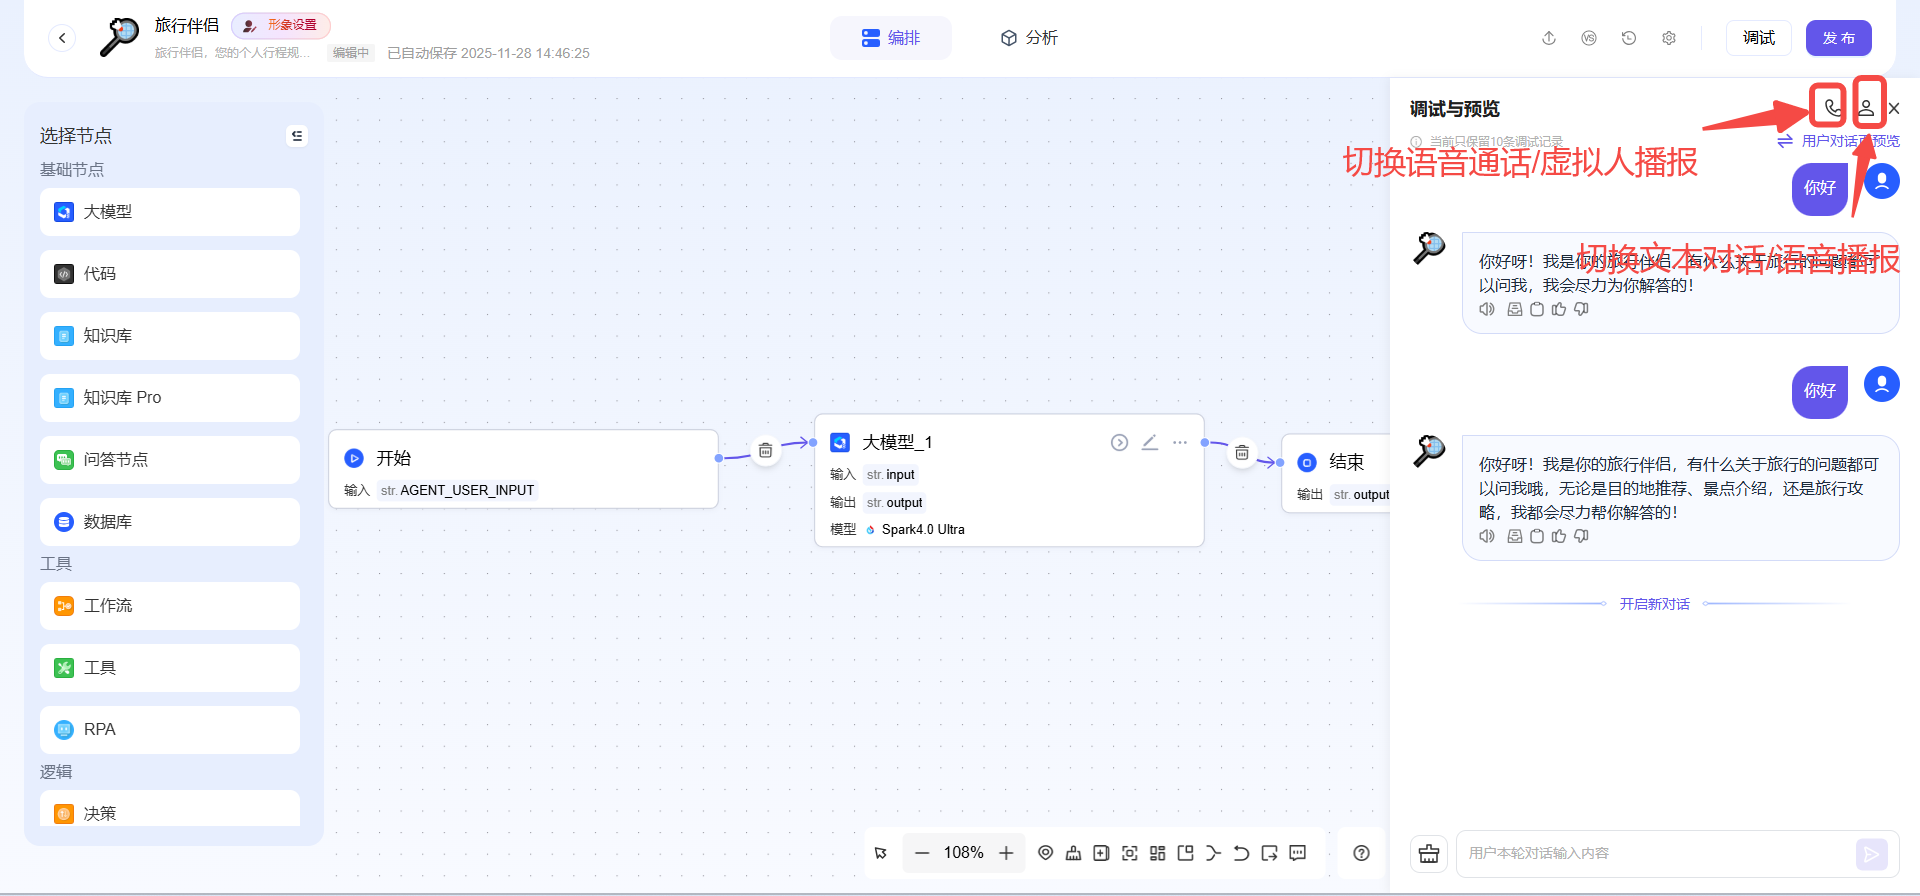
Task: Zoom in the canvas with plus button
Action: tap(1006, 853)
